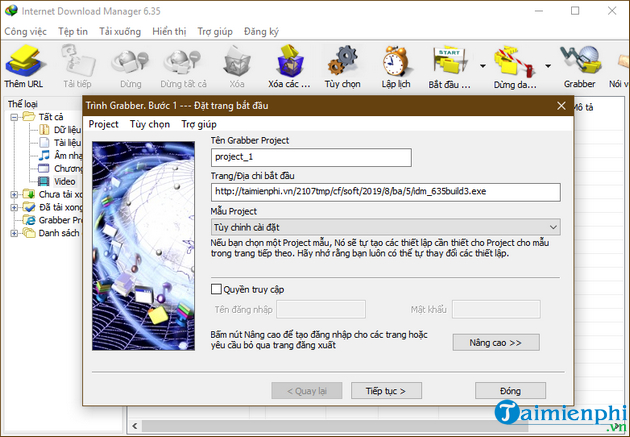Click the Trang/Địa chỉ bắt đầu URL field
The width and height of the screenshot is (630, 437).
[385, 192]
